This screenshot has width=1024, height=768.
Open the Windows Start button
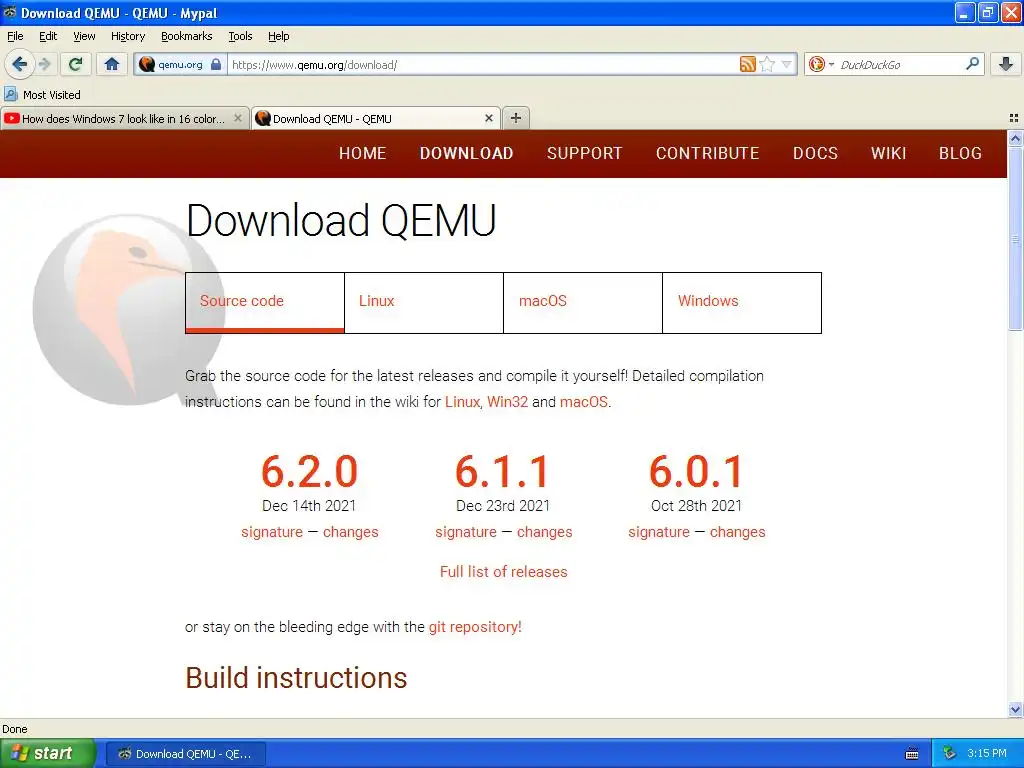(47, 753)
